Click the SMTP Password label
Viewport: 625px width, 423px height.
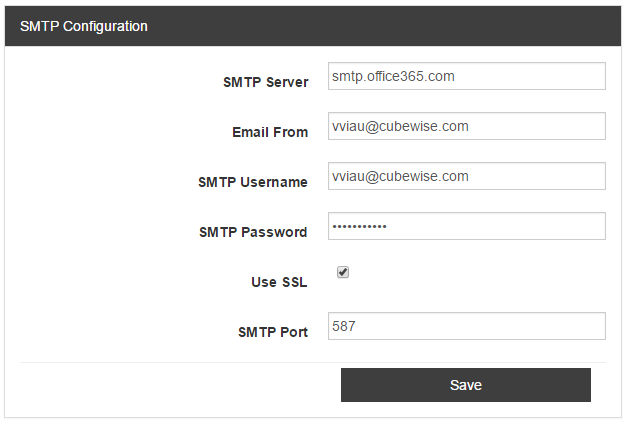coord(253,232)
